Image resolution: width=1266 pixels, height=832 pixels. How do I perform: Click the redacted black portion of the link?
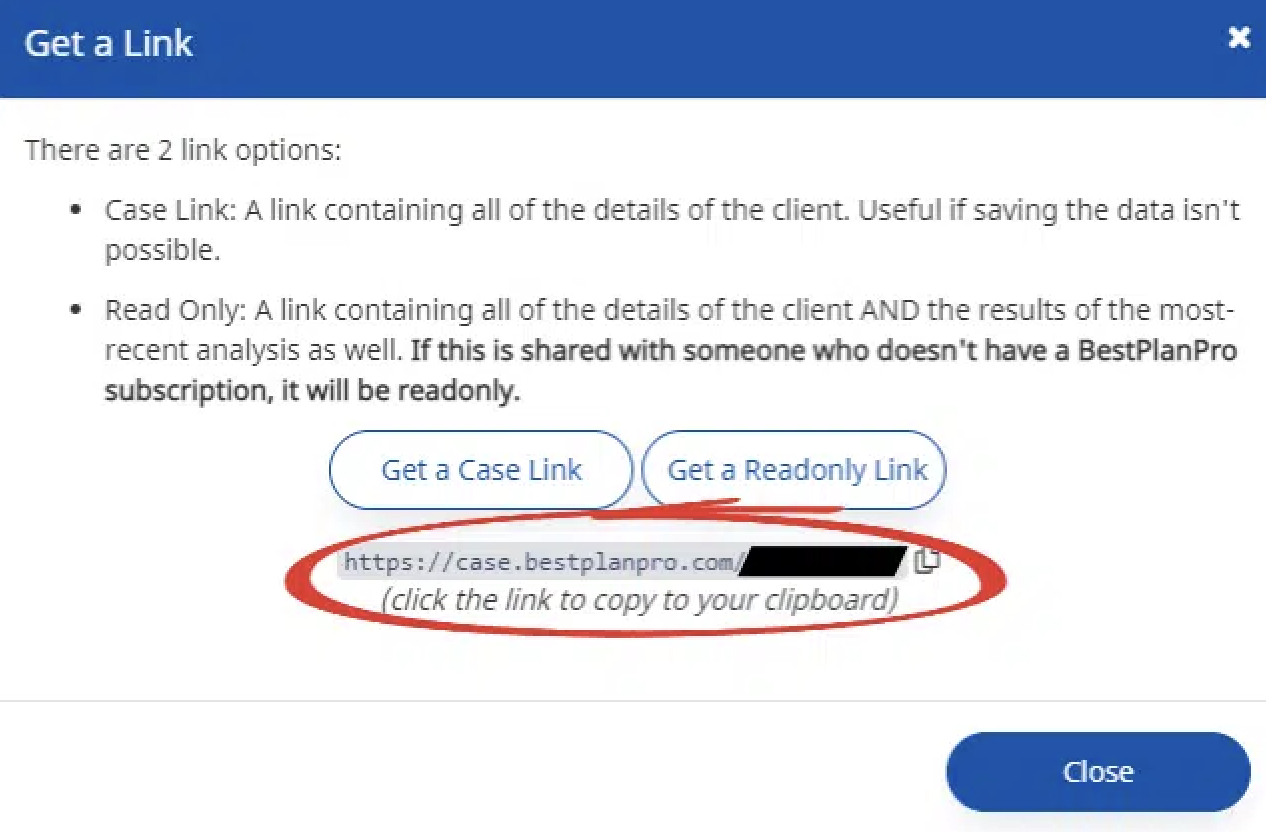point(823,563)
